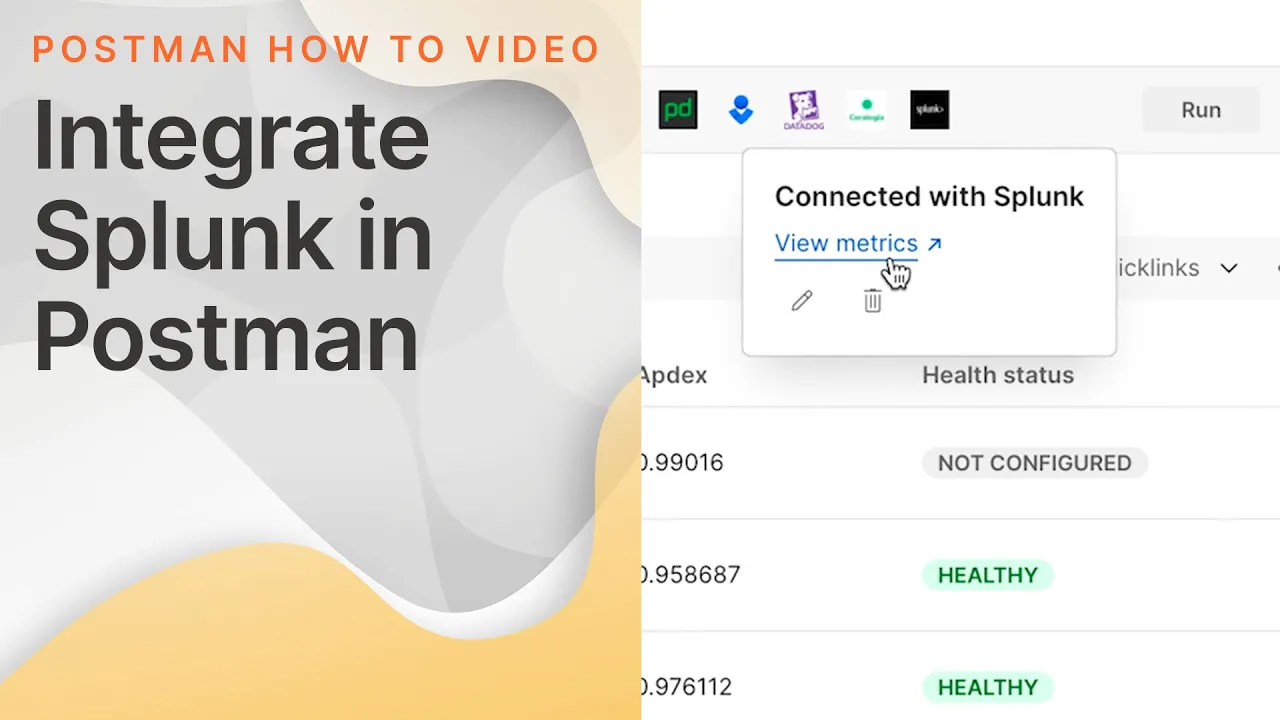This screenshot has height=720, width=1280.
Task: Click the HEALTHY badge beside Apdex 0.976112
Action: 988,687
